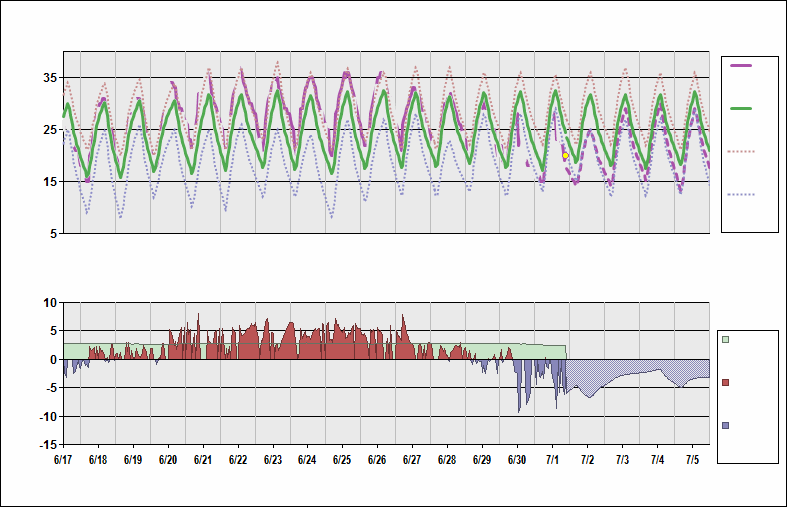Select the 7/5 date label
787x507 pixels.
(692, 459)
